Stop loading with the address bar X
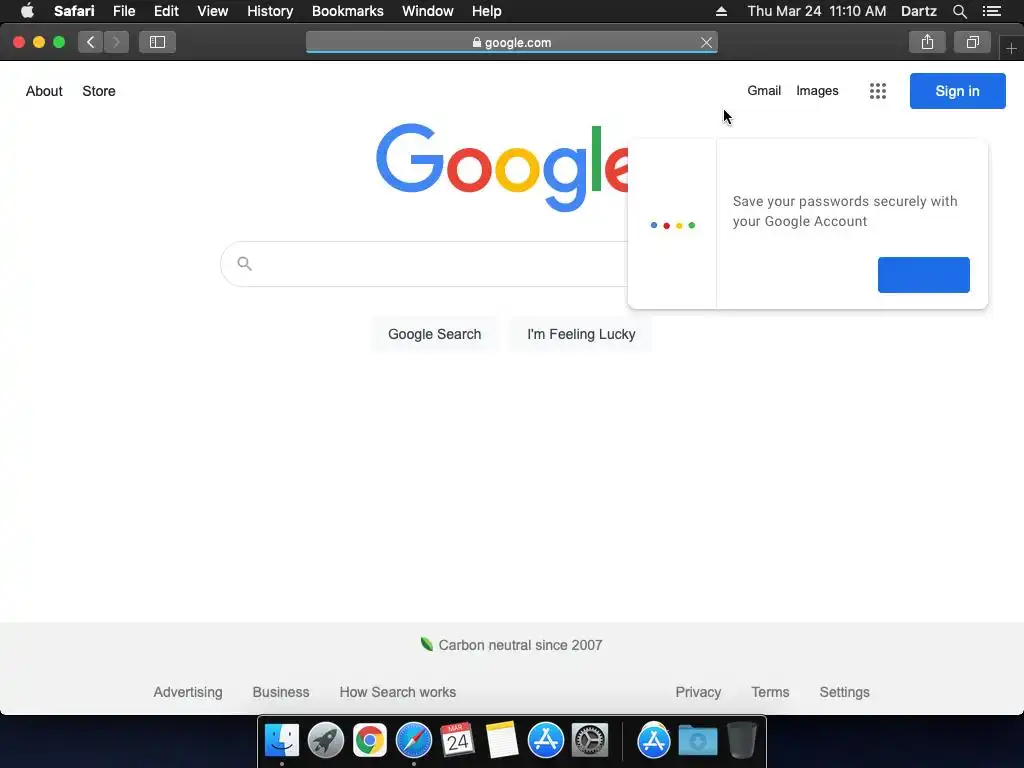 (x=706, y=42)
